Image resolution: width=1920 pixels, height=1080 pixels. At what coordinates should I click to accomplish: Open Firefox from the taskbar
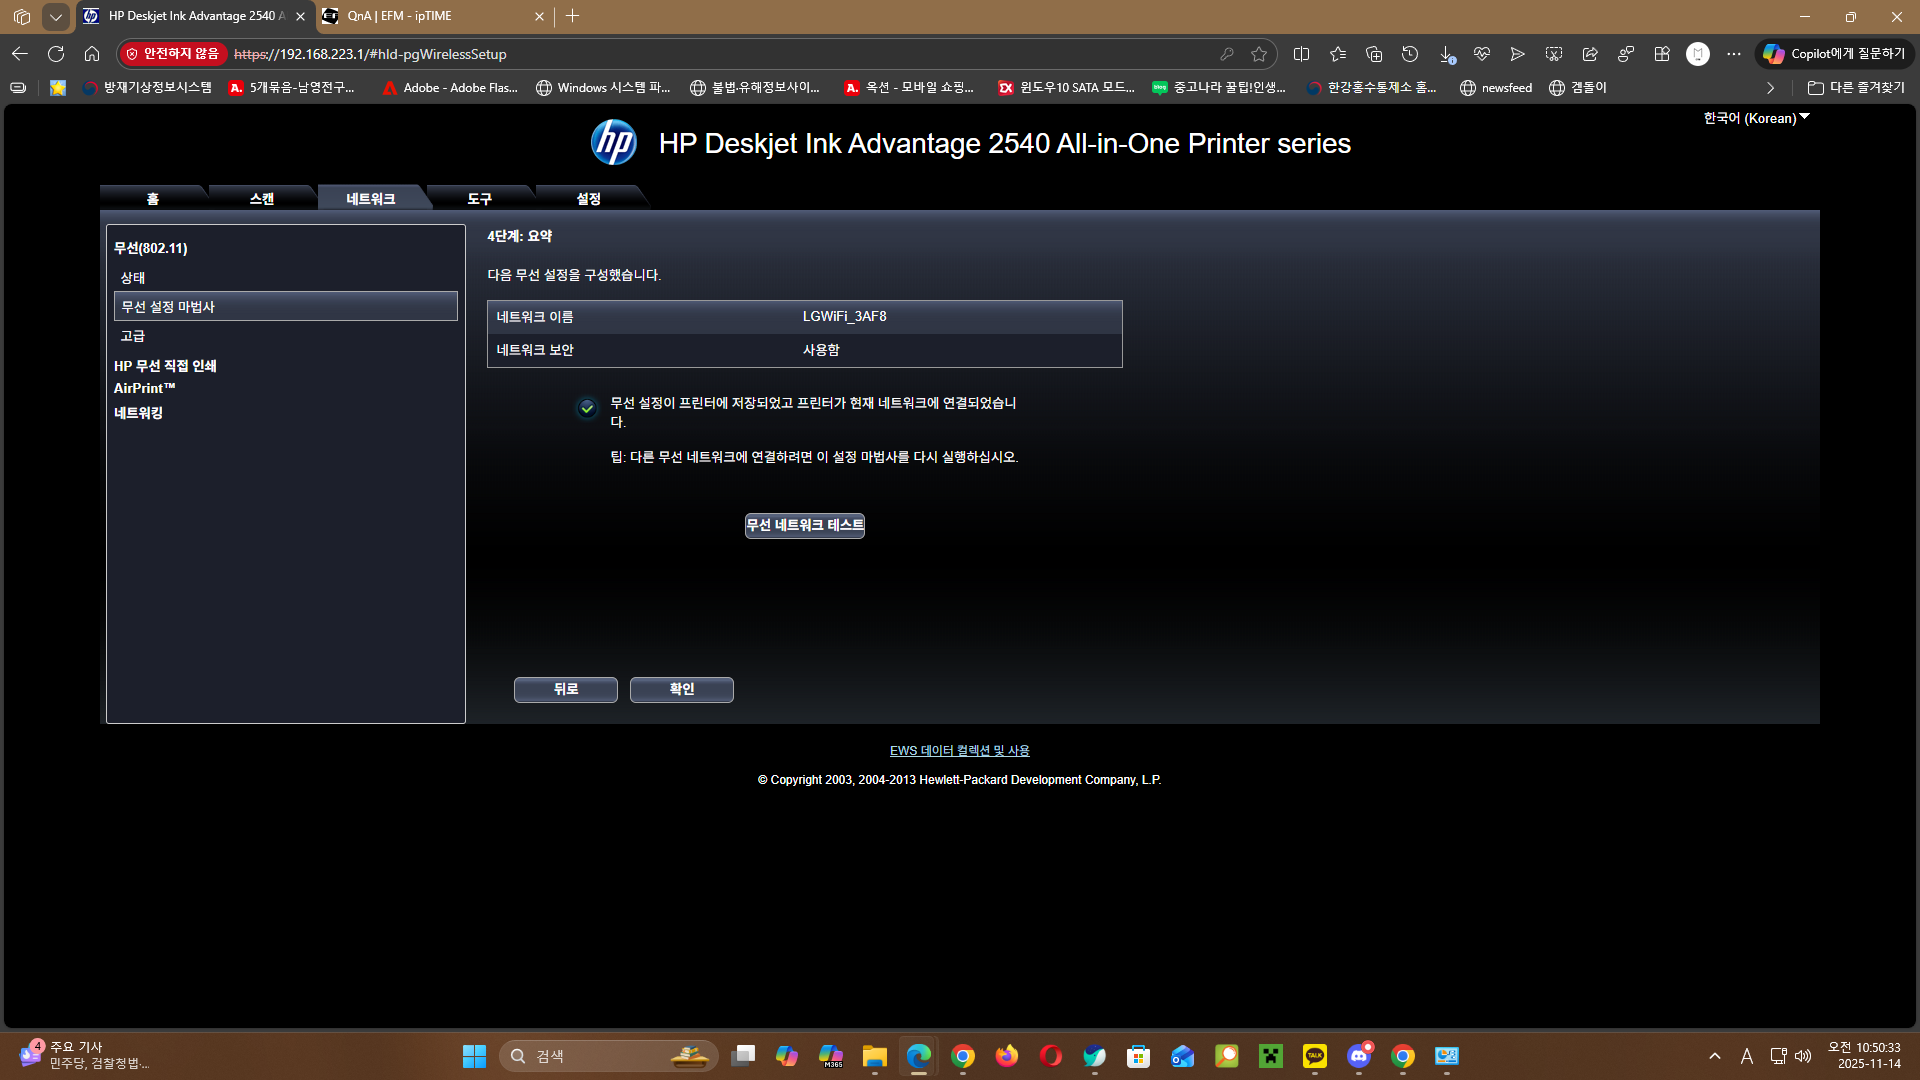point(1007,1056)
